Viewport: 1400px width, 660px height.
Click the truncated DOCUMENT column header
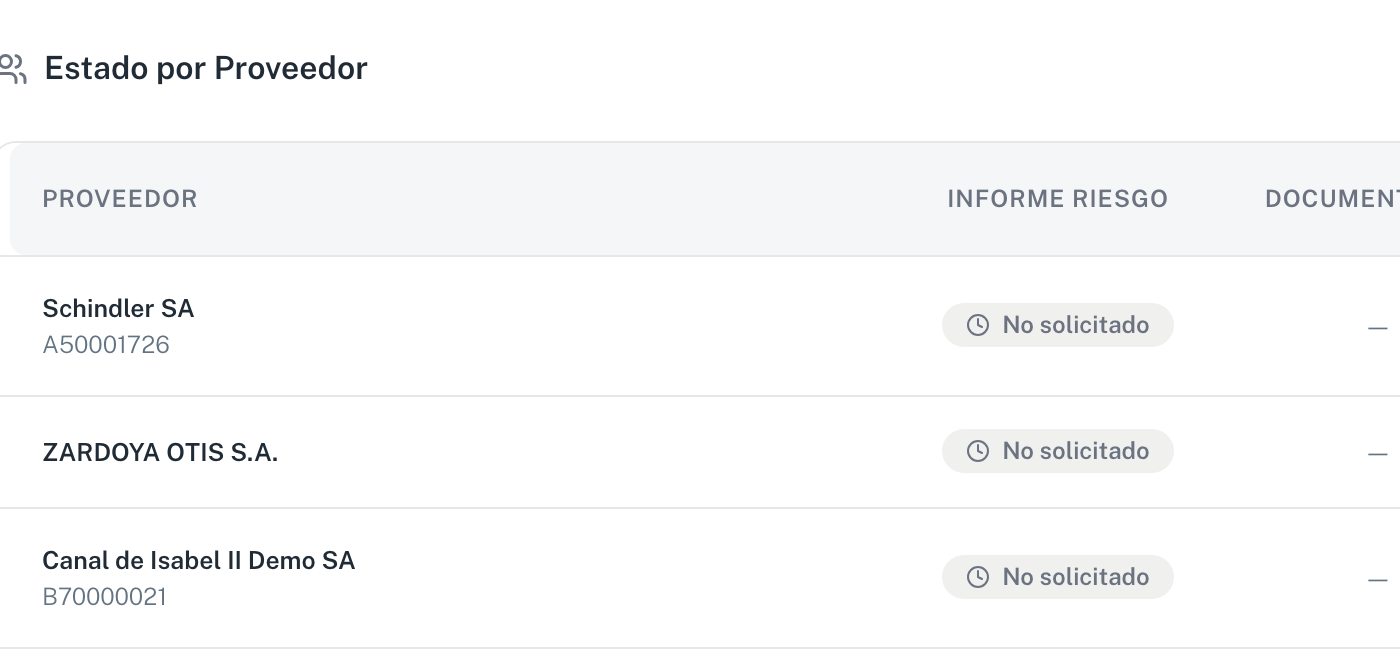pos(1332,199)
